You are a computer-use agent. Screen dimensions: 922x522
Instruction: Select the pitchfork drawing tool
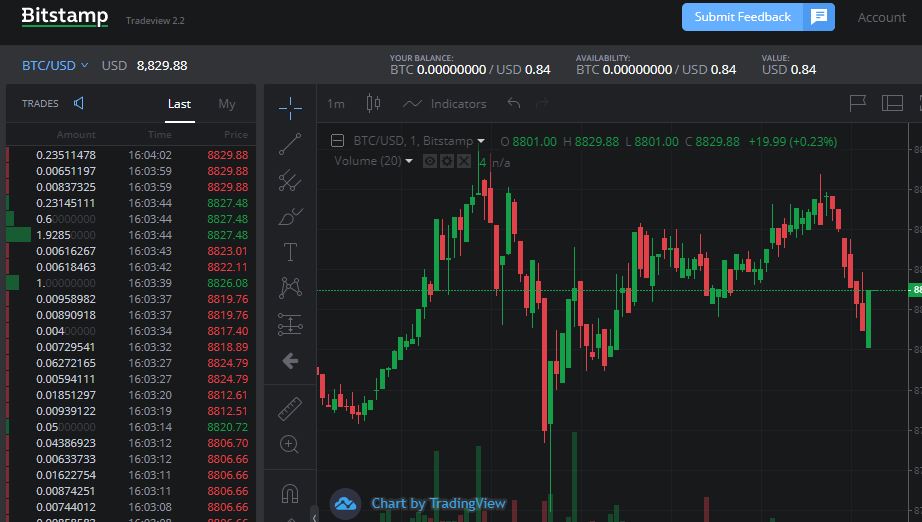[x=290, y=180]
